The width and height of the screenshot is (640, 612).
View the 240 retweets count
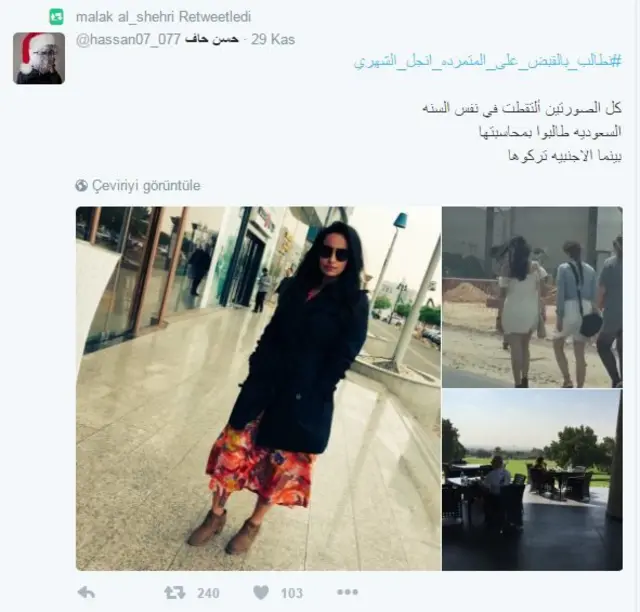[x=208, y=593]
